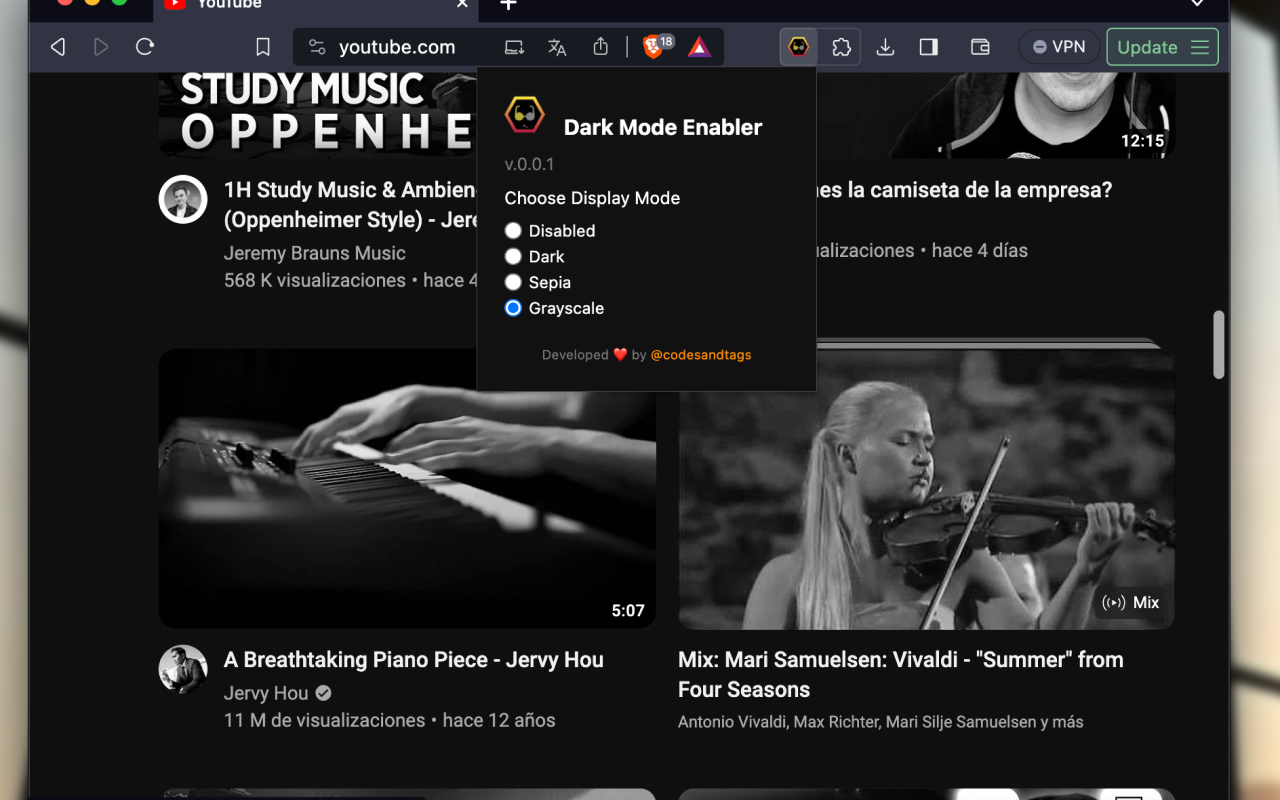
Task: Open 'A Breathtaking Piano Piece - Jervy Hou' title
Action: tap(414, 660)
